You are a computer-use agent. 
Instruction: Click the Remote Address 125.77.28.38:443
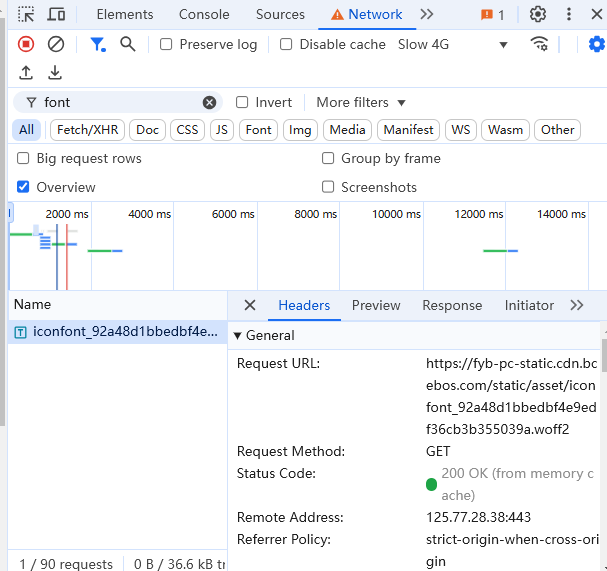pyautogui.click(x=478, y=517)
